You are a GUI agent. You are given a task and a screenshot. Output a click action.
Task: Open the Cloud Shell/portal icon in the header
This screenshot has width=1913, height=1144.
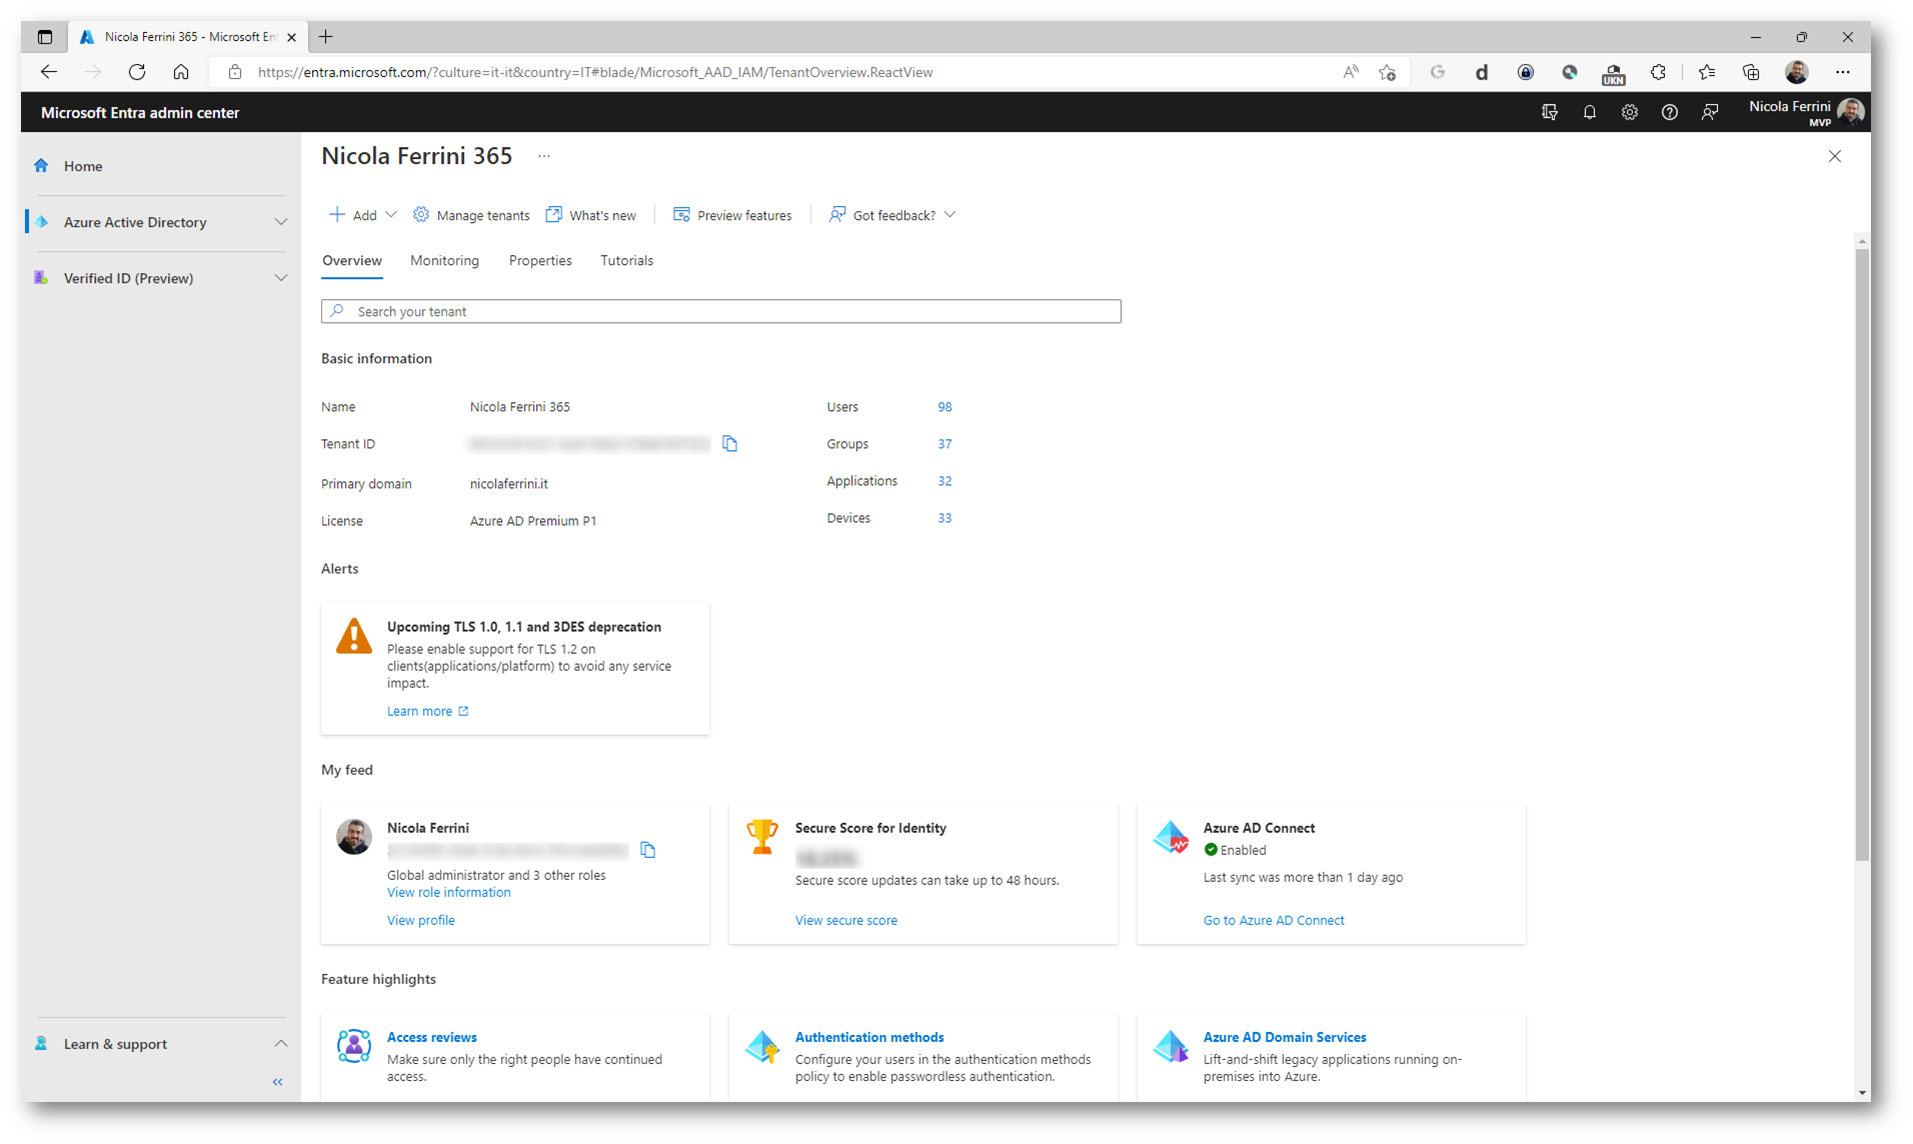[x=1550, y=113]
